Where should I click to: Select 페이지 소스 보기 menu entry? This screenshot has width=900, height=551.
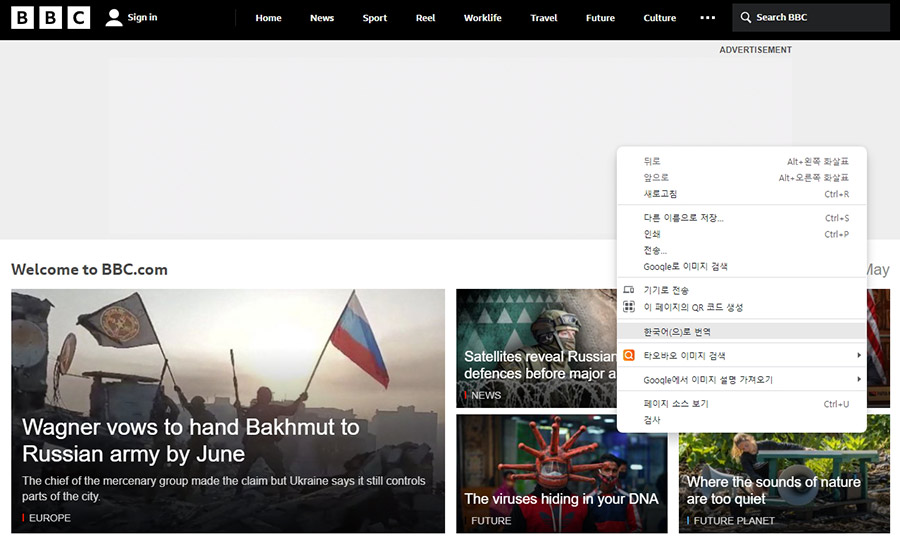742,403
